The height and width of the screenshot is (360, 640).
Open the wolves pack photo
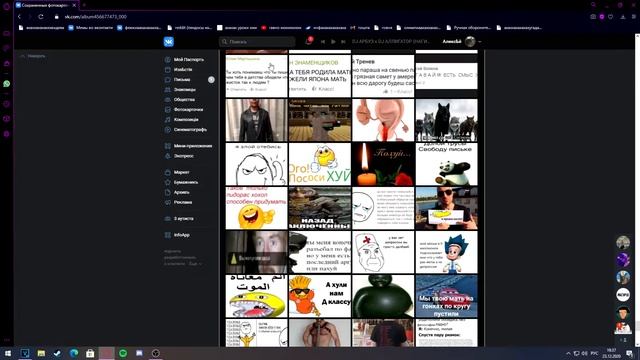click(447, 120)
